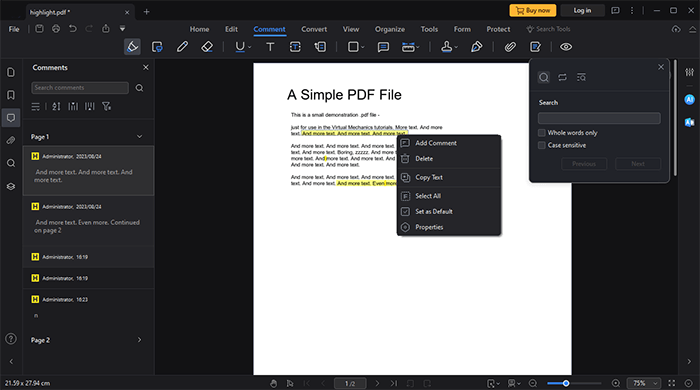Click the Search comments input field
Viewport: 700px width, 390px height.
click(x=80, y=87)
